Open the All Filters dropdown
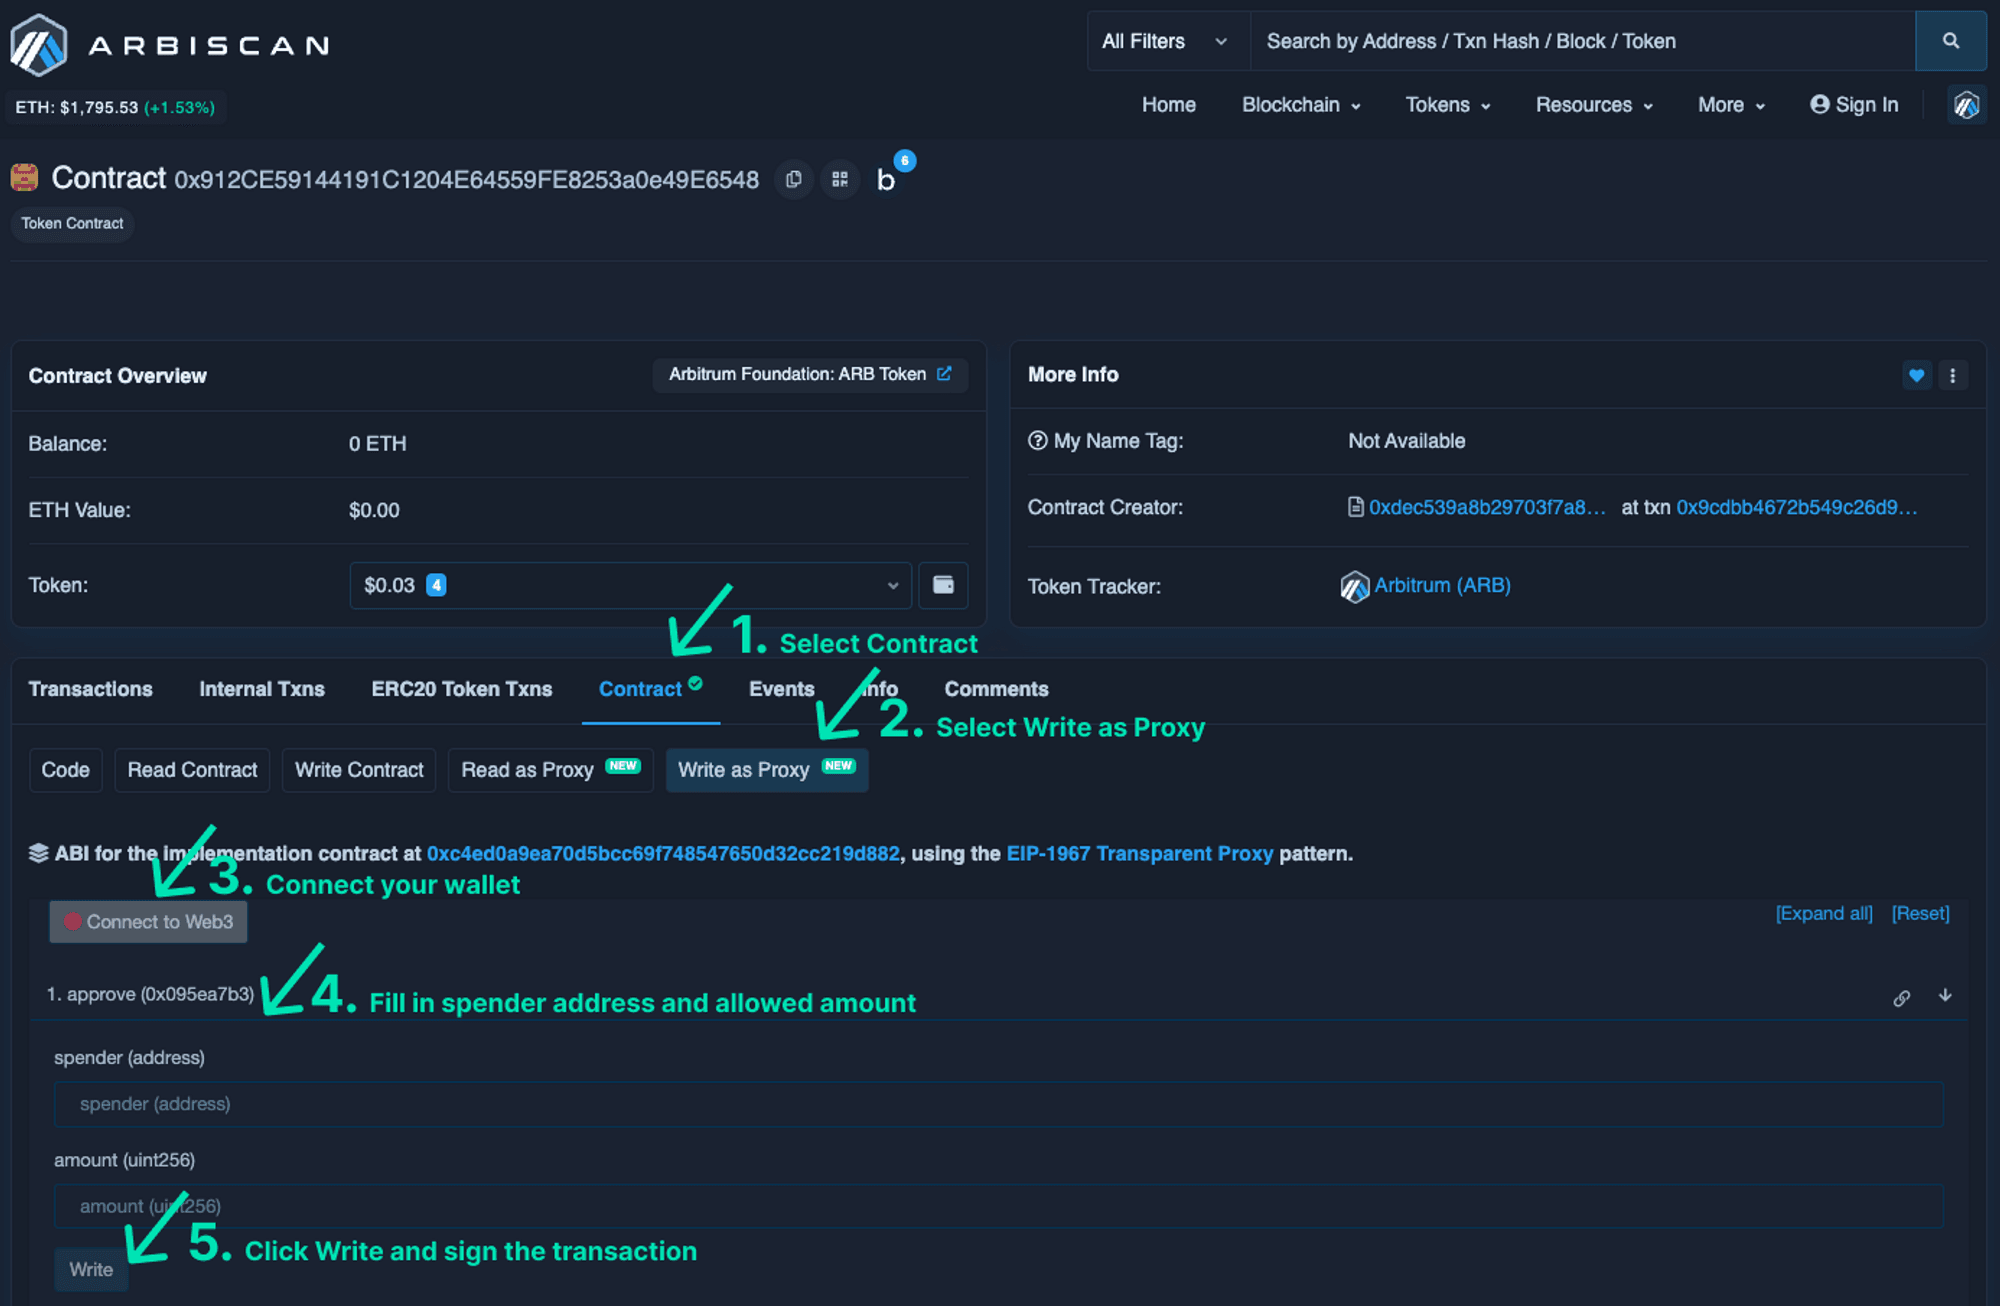The width and height of the screenshot is (2000, 1306). tap(1167, 41)
